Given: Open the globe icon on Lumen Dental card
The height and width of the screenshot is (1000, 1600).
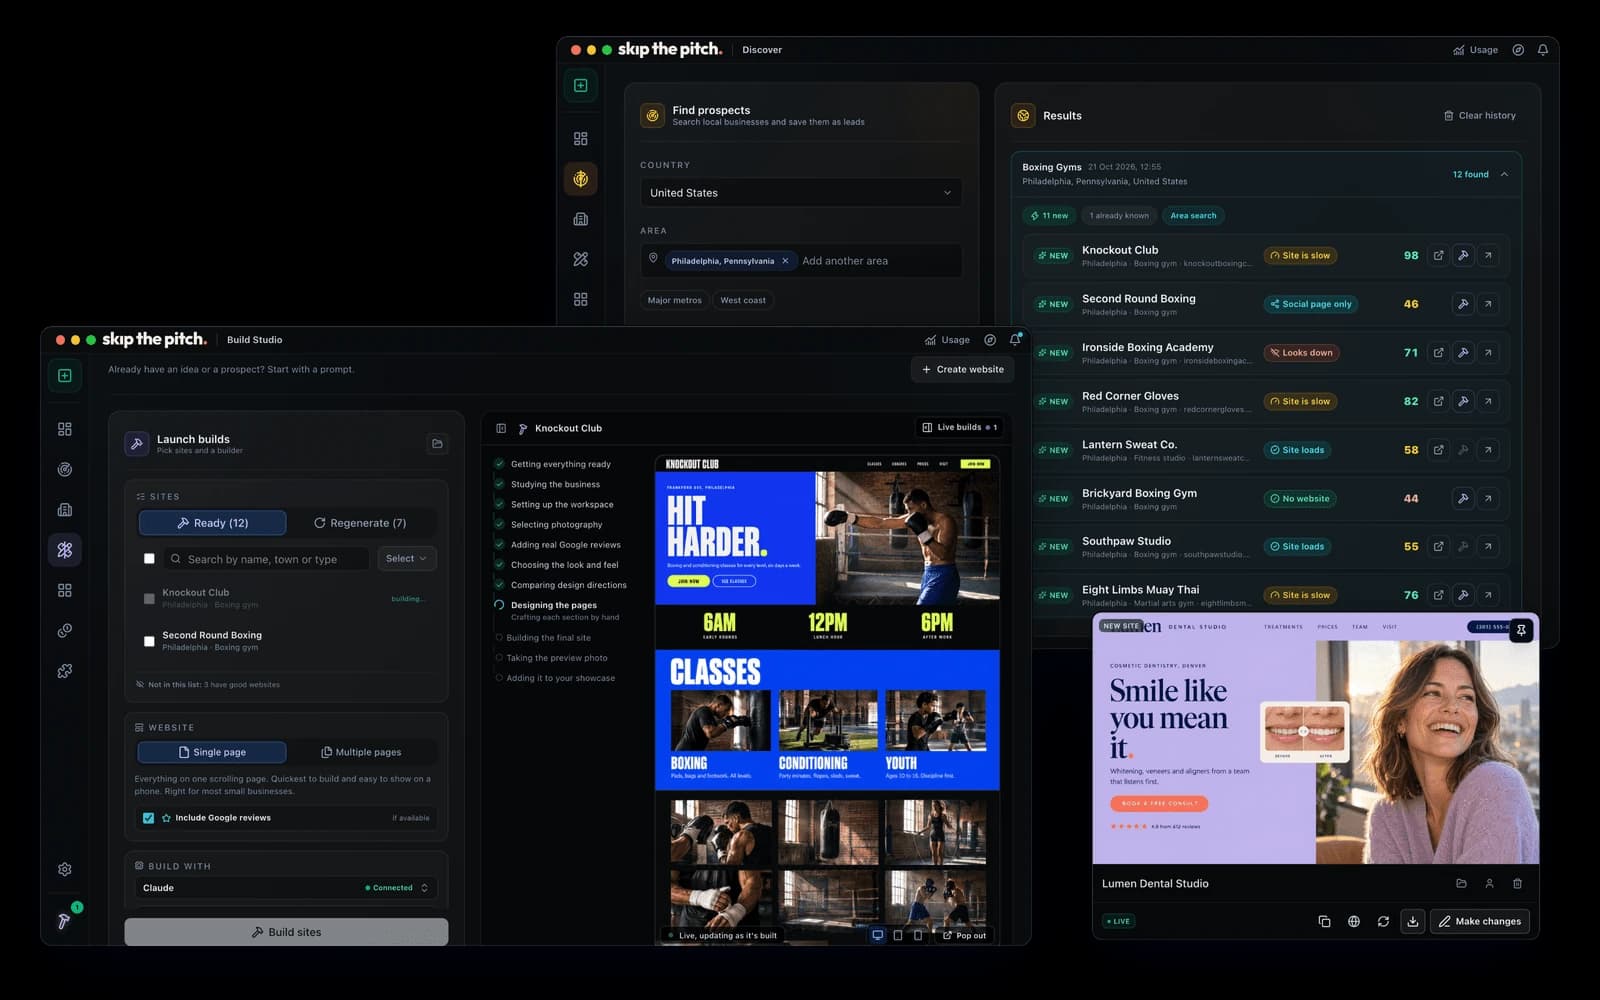Looking at the screenshot, I should [x=1354, y=921].
